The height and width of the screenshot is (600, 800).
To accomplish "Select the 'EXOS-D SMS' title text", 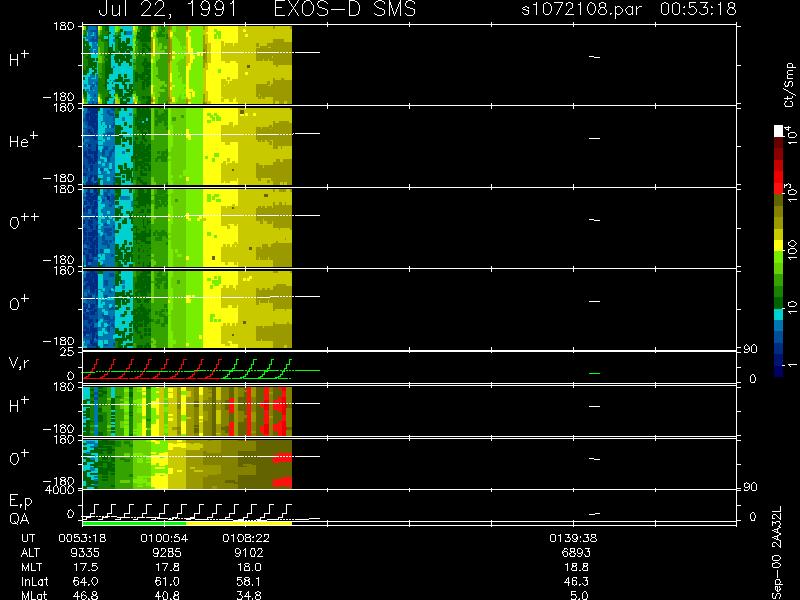I will coord(345,9).
